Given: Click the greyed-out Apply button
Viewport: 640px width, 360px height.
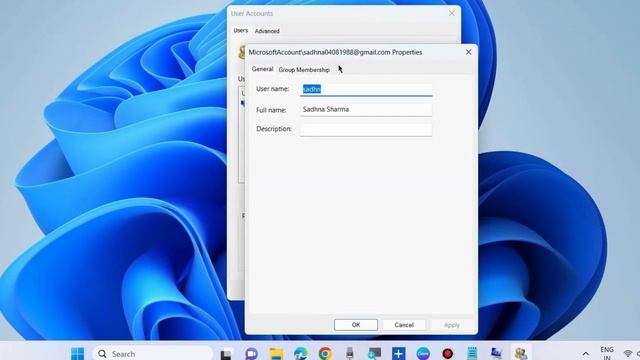Looking at the screenshot, I should [452, 325].
